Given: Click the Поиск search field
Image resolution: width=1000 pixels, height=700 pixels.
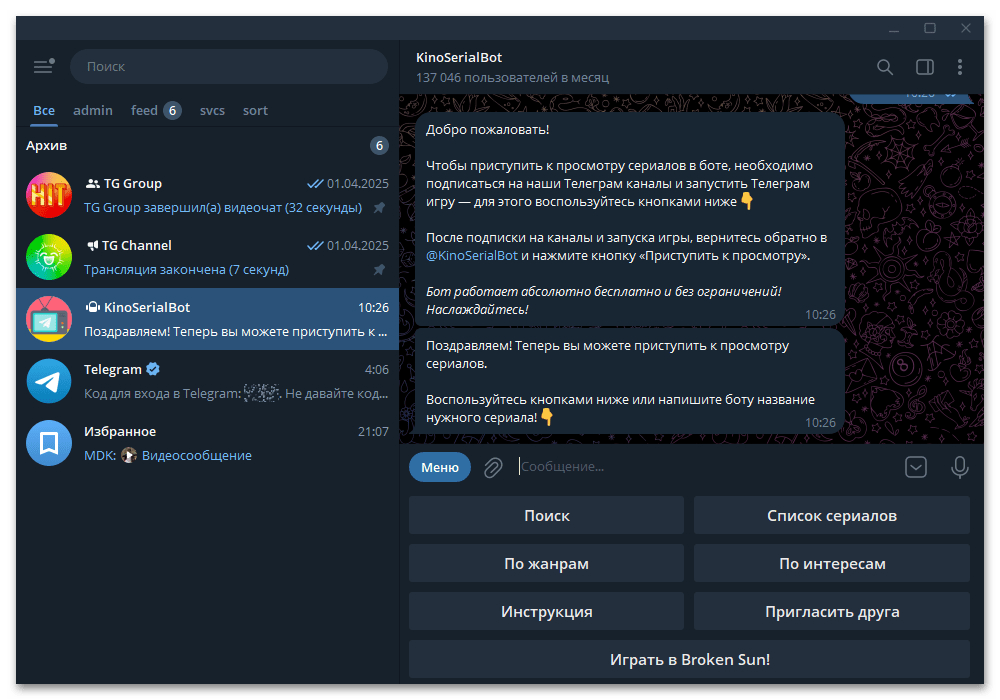Looking at the screenshot, I should coord(228,66).
